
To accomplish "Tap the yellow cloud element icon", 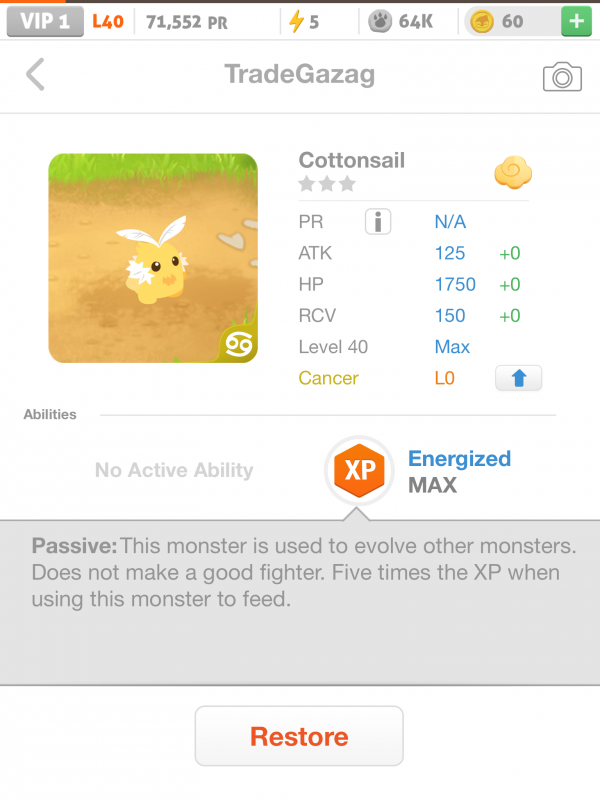I will point(512,174).
